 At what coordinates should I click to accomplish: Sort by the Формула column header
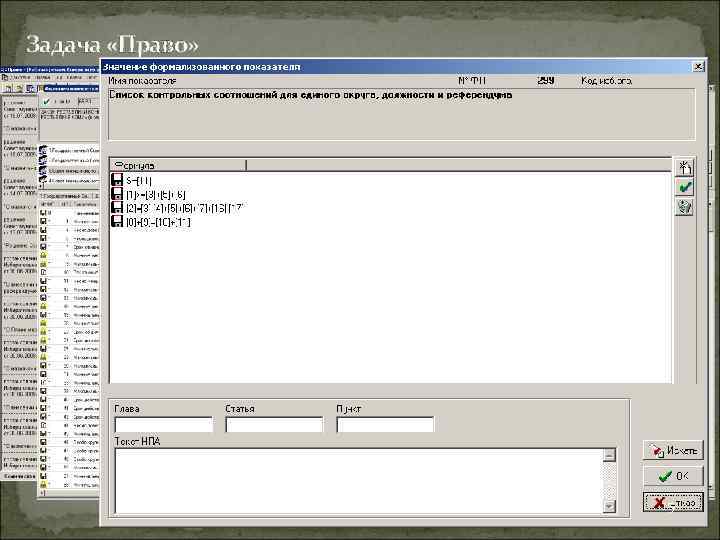pos(178,165)
